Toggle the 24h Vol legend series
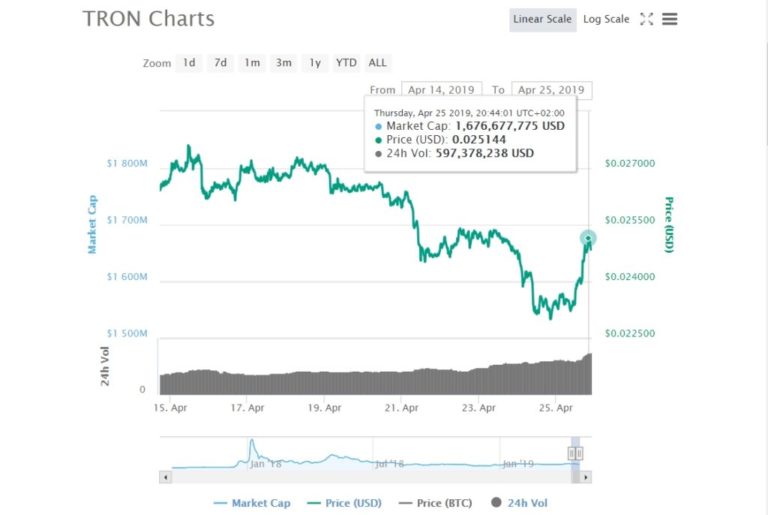 (522, 502)
